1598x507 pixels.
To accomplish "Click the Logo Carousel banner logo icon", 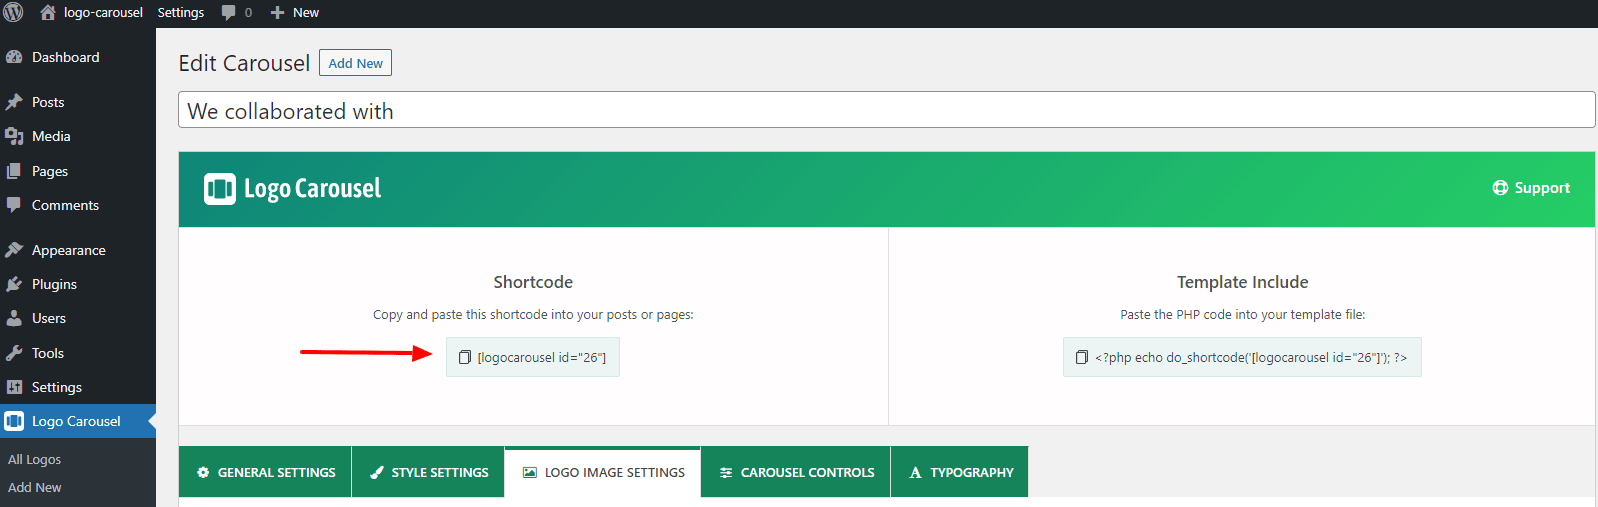I will 220,189.
